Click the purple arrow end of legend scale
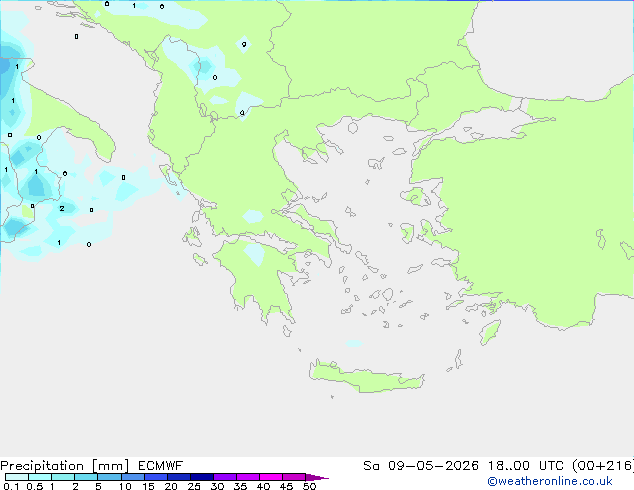The width and height of the screenshot is (634, 490). (317, 477)
